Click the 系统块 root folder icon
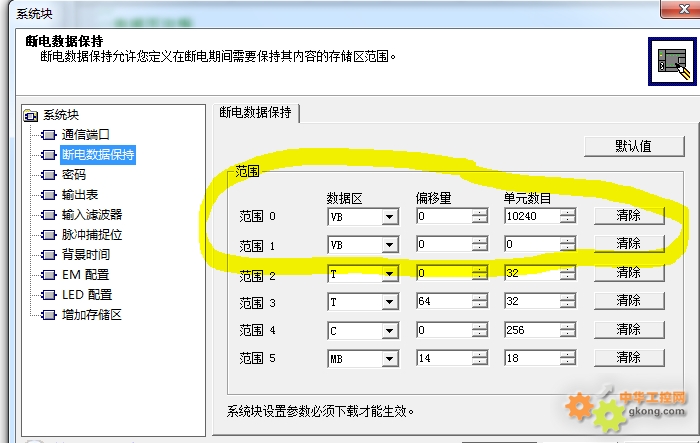This screenshot has height=443, width=700. click(x=30, y=116)
